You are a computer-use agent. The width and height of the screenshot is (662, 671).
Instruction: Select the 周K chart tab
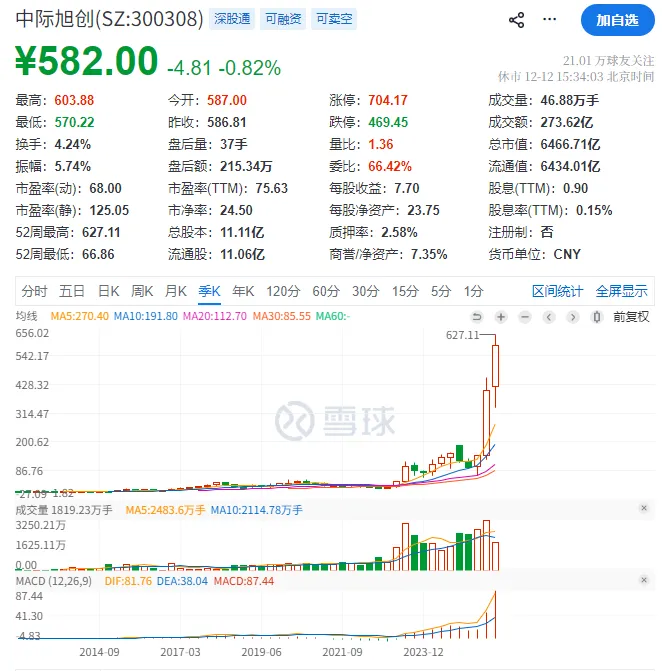click(x=142, y=291)
